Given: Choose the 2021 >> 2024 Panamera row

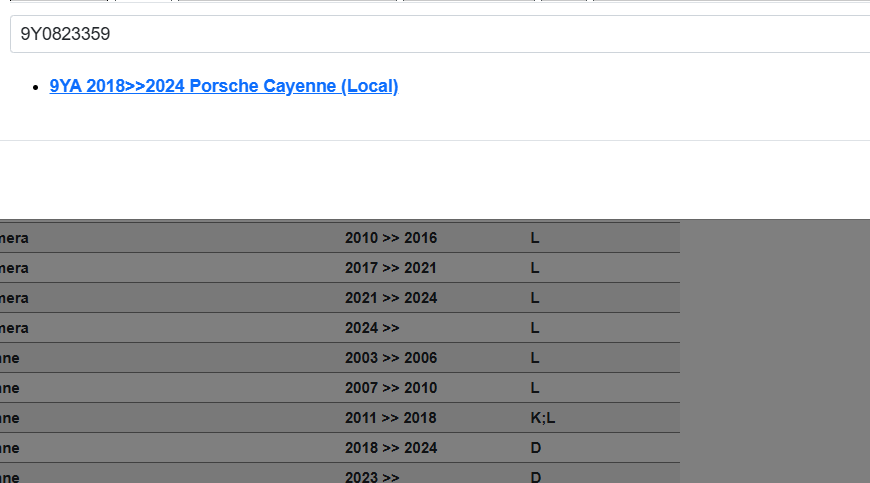Looking at the screenshot, I should point(390,298).
